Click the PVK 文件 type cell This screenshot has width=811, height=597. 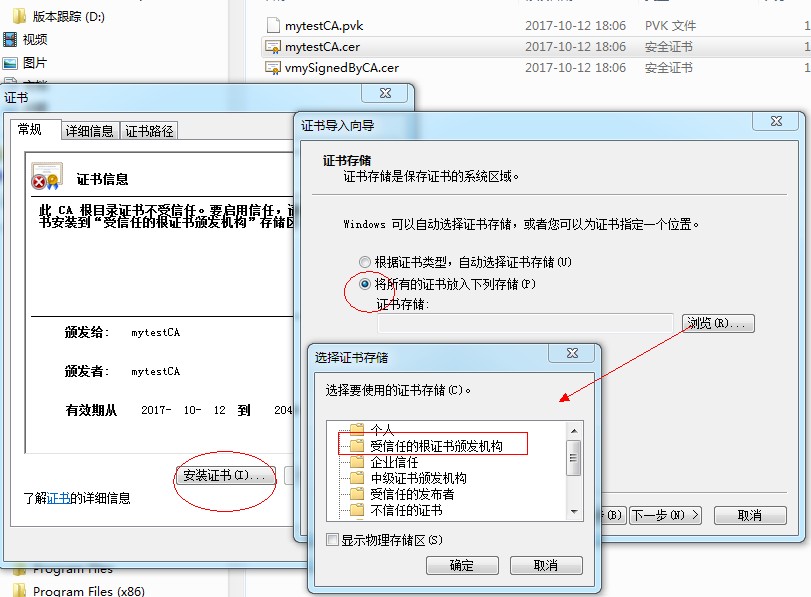click(670, 26)
